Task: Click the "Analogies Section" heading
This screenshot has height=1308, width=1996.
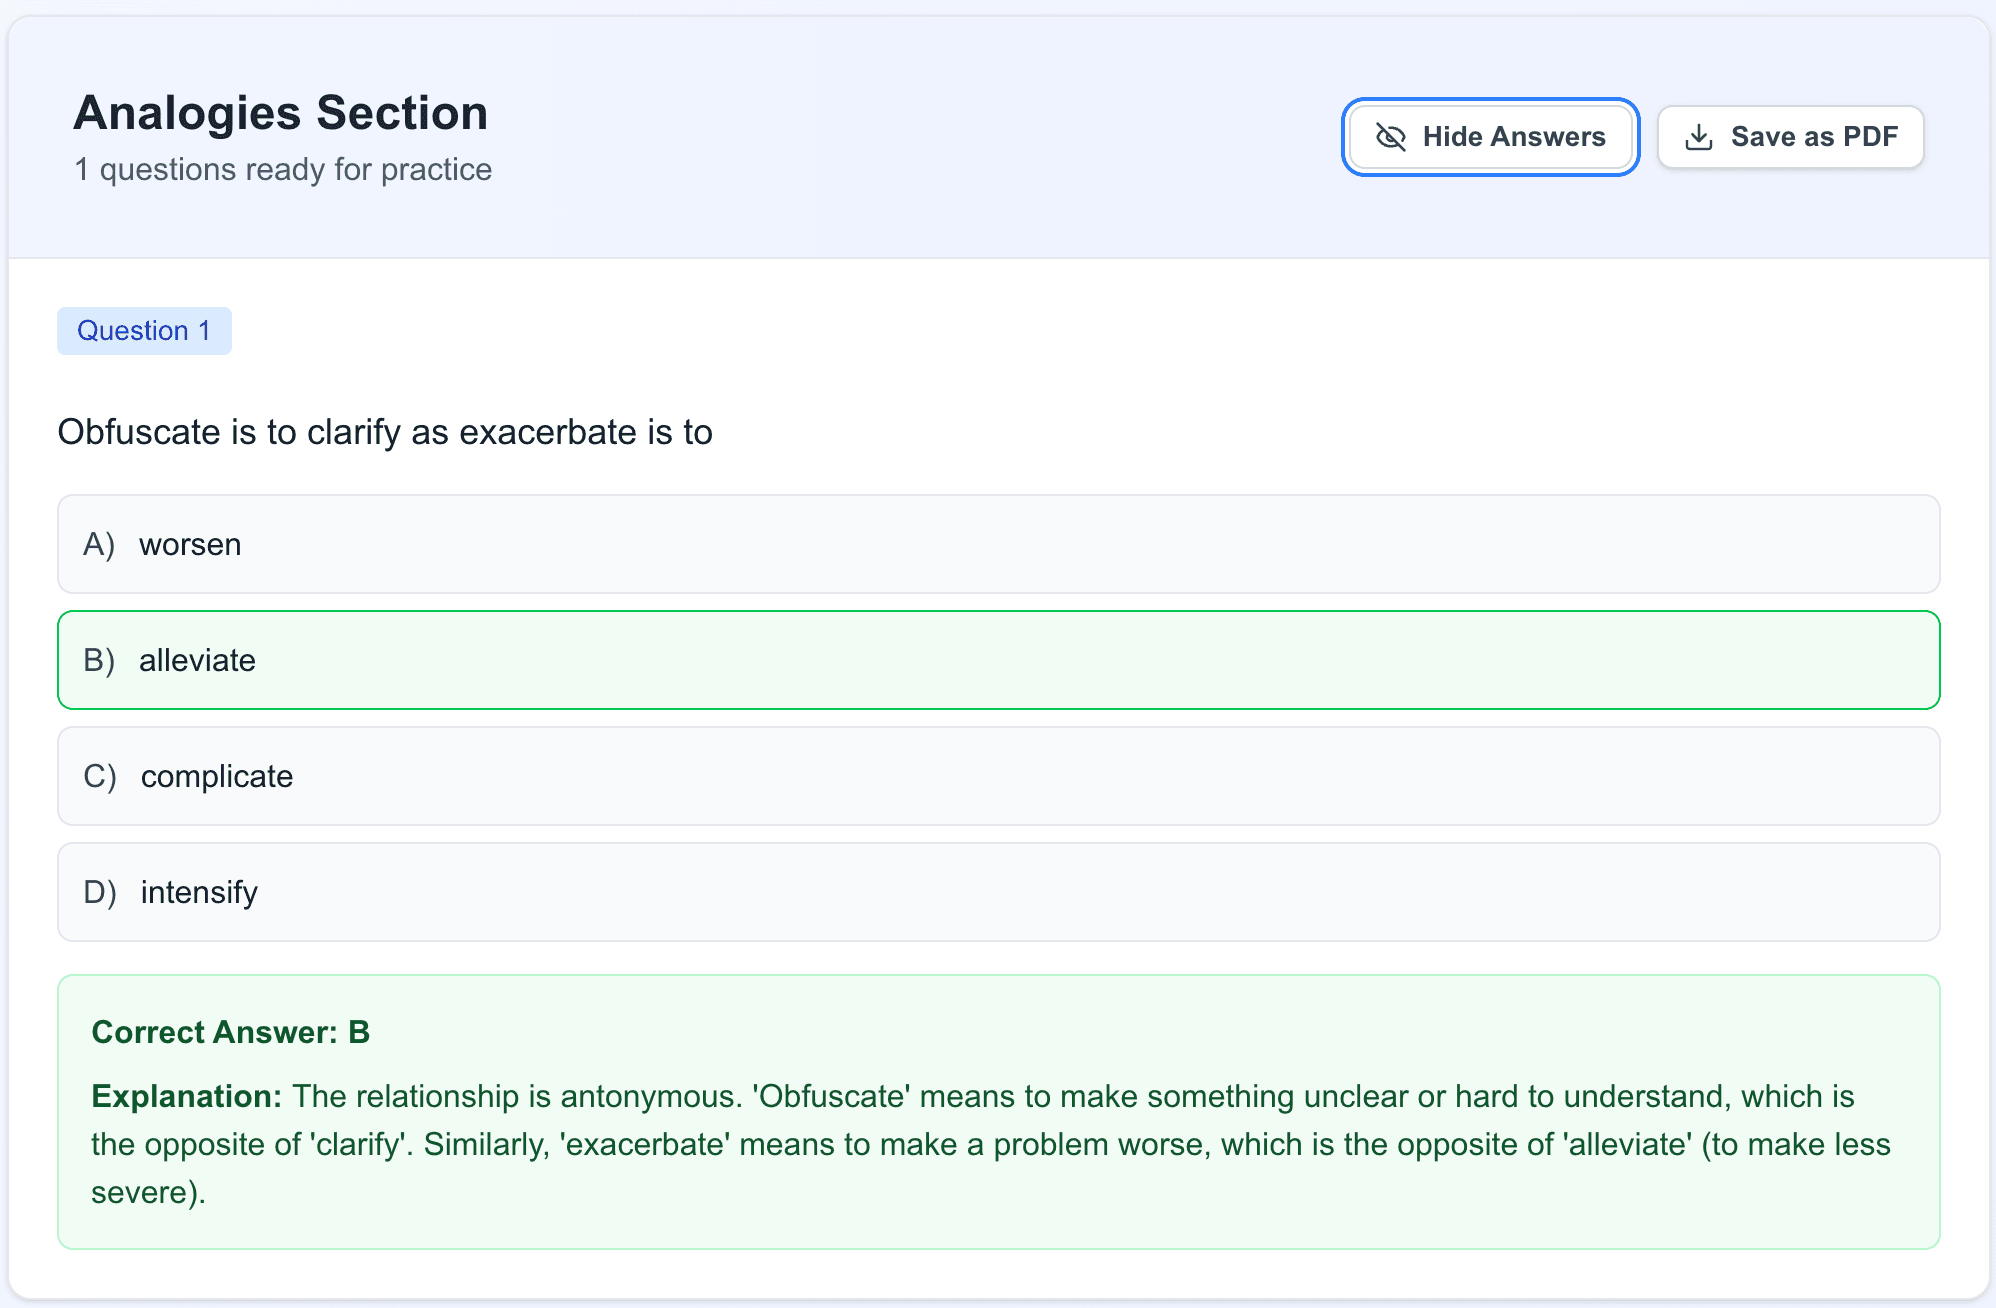Action: [x=281, y=112]
